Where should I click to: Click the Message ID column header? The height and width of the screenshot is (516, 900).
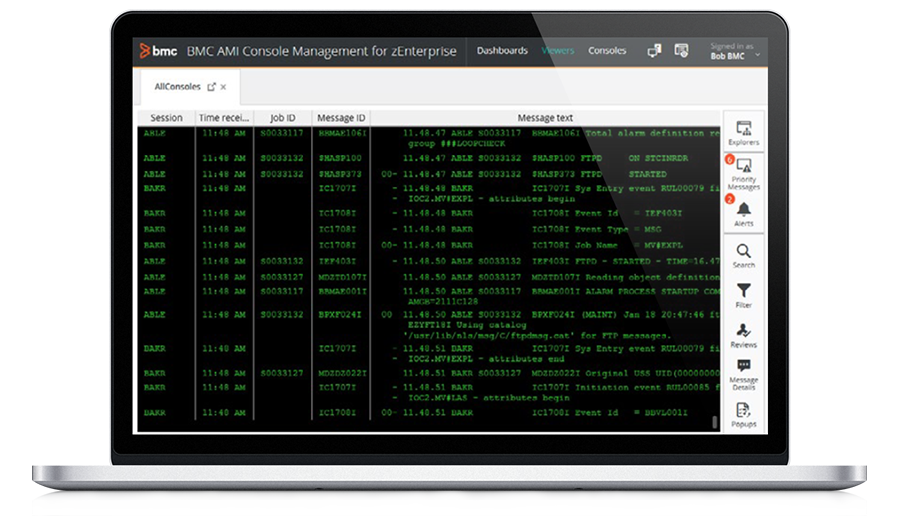click(341, 118)
